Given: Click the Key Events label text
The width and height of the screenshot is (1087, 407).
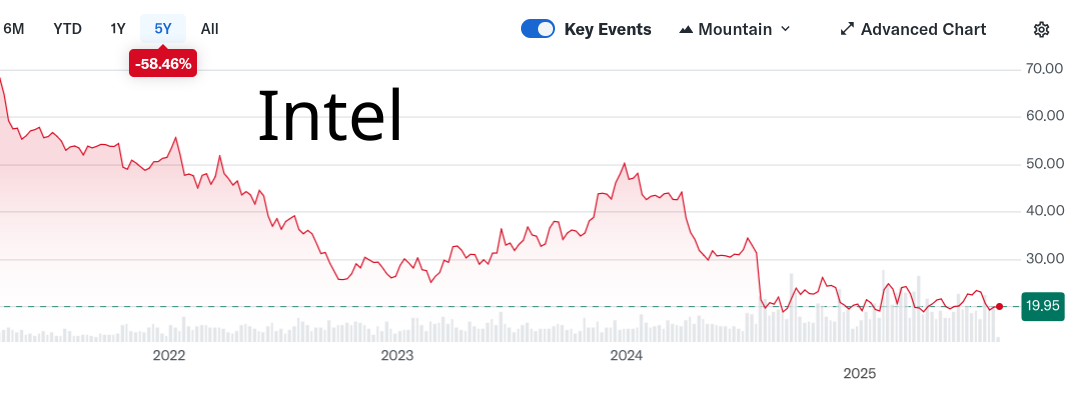Looking at the screenshot, I should click(607, 29).
